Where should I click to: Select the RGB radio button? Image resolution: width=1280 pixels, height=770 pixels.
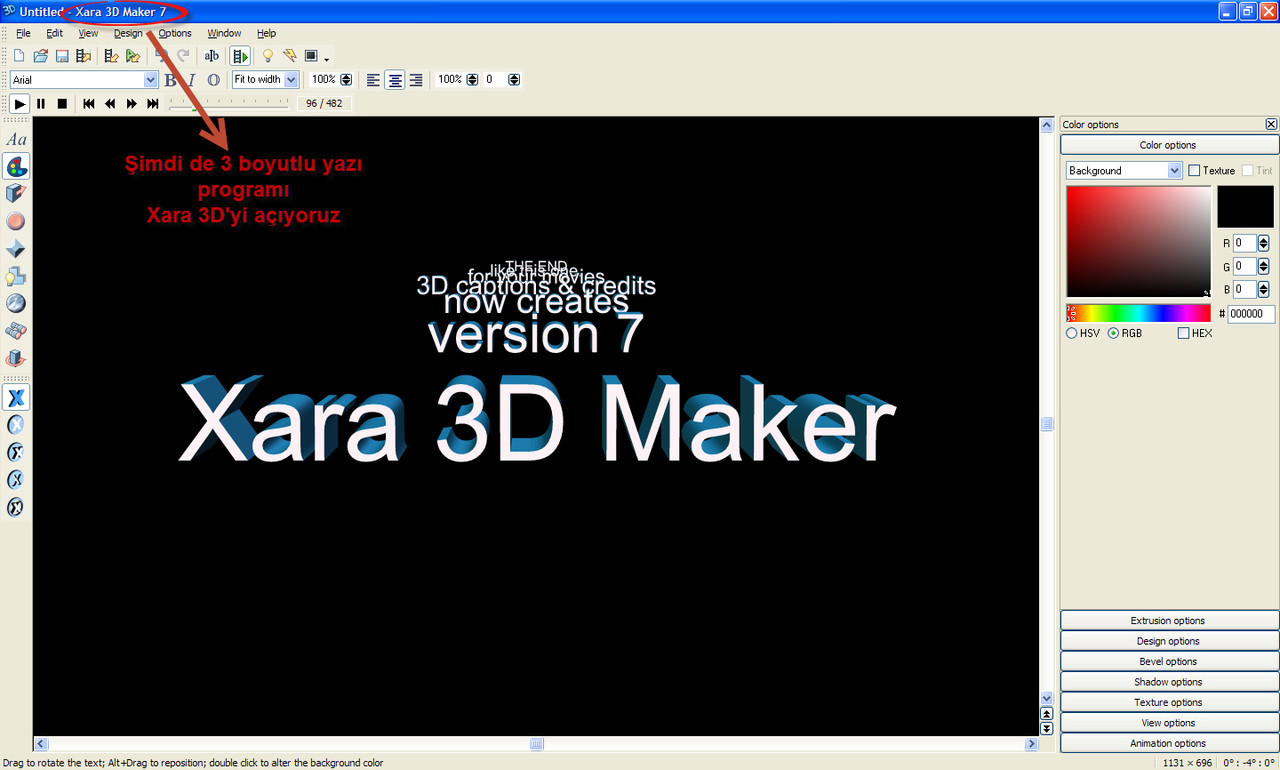coord(1113,333)
